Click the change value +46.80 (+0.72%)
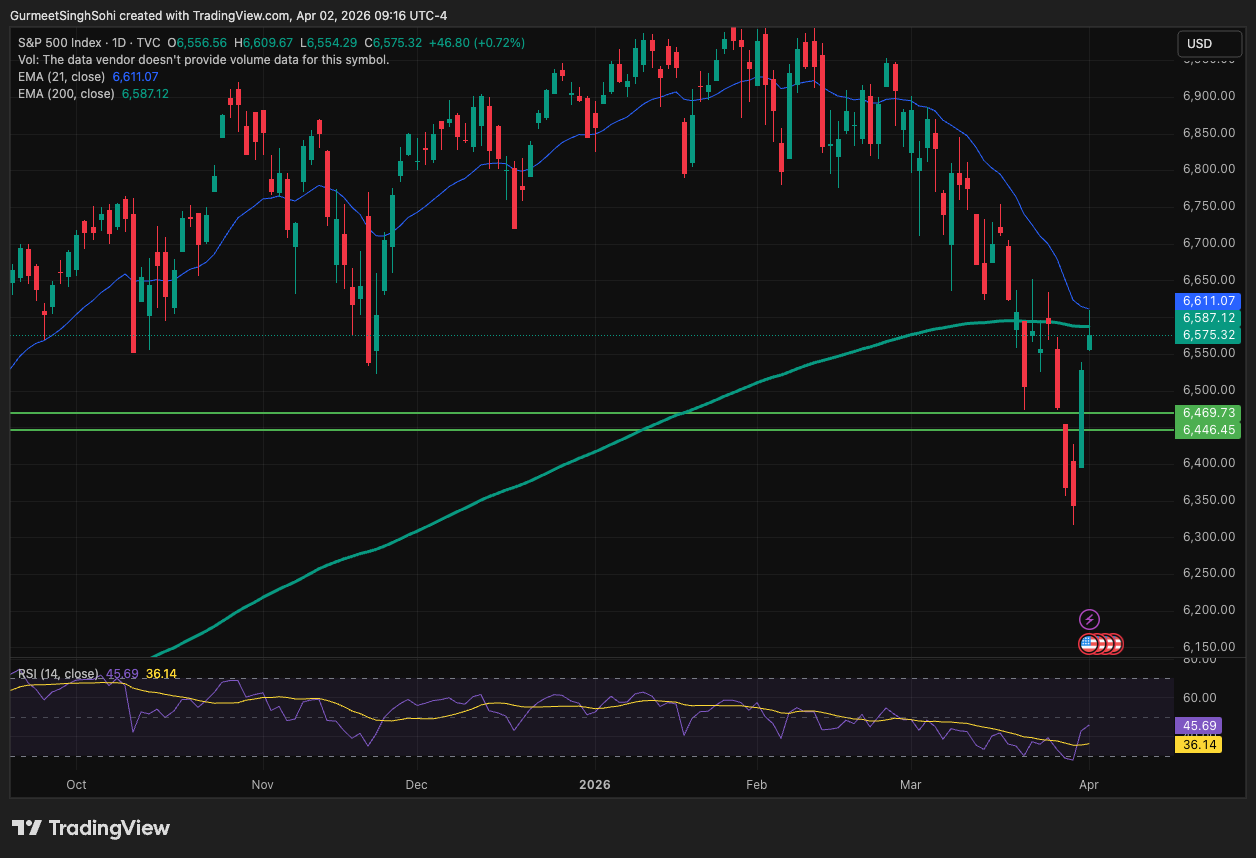Viewport: 1256px width, 858px height. pos(476,43)
